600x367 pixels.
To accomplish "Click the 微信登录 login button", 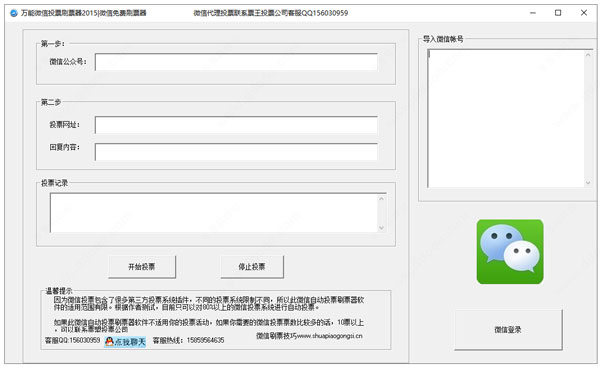I will point(508,329).
